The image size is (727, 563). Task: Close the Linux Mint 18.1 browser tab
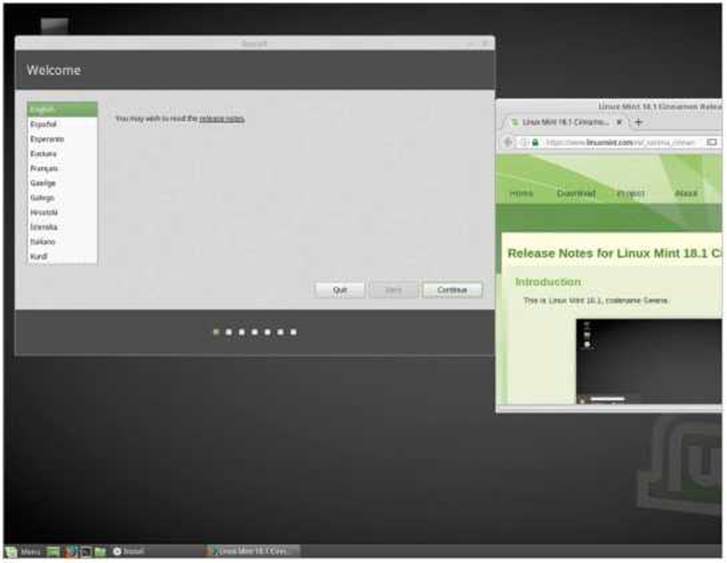pyautogui.click(x=619, y=122)
